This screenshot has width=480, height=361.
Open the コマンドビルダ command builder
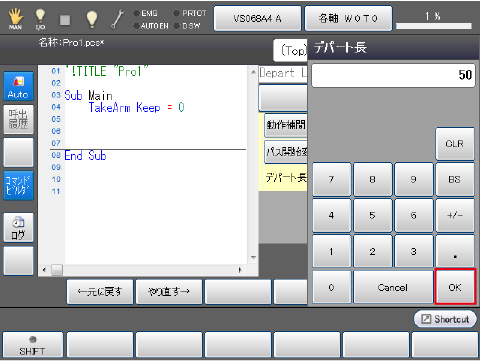18,185
